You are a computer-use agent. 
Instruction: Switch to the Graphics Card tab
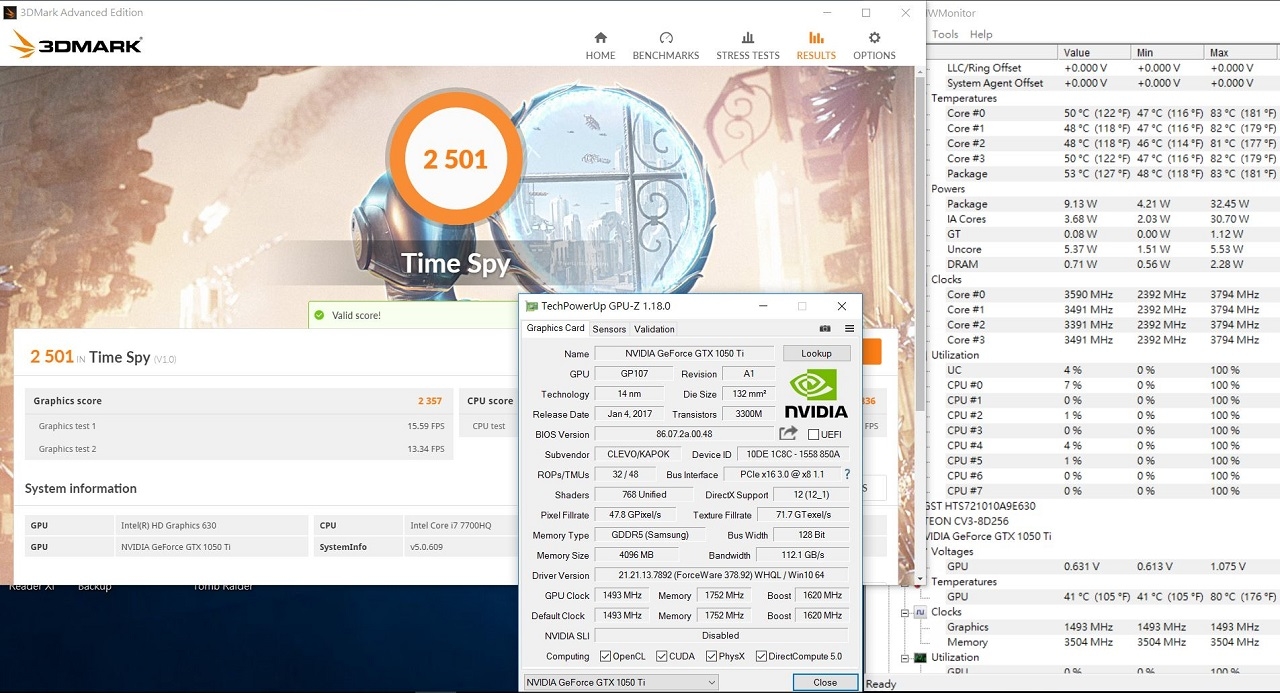coord(555,328)
